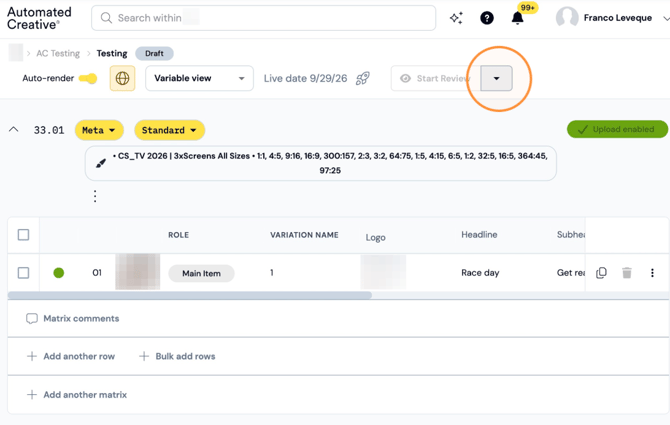The height and width of the screenshot is (425, 670).
Task: Click the matrix number 33.01
Action: (49, 130)
